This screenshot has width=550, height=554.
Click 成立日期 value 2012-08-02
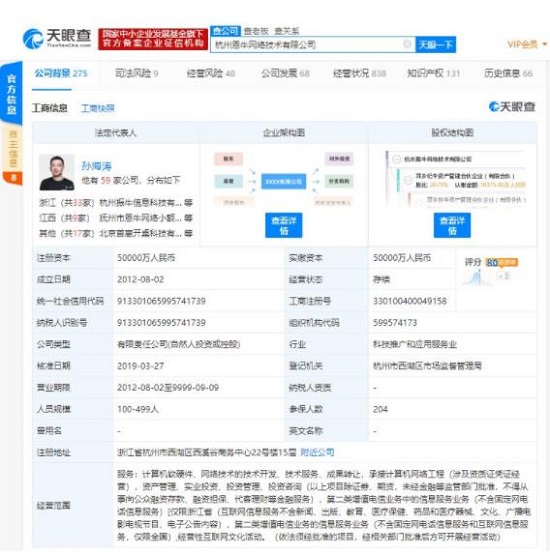coord(141,279)
